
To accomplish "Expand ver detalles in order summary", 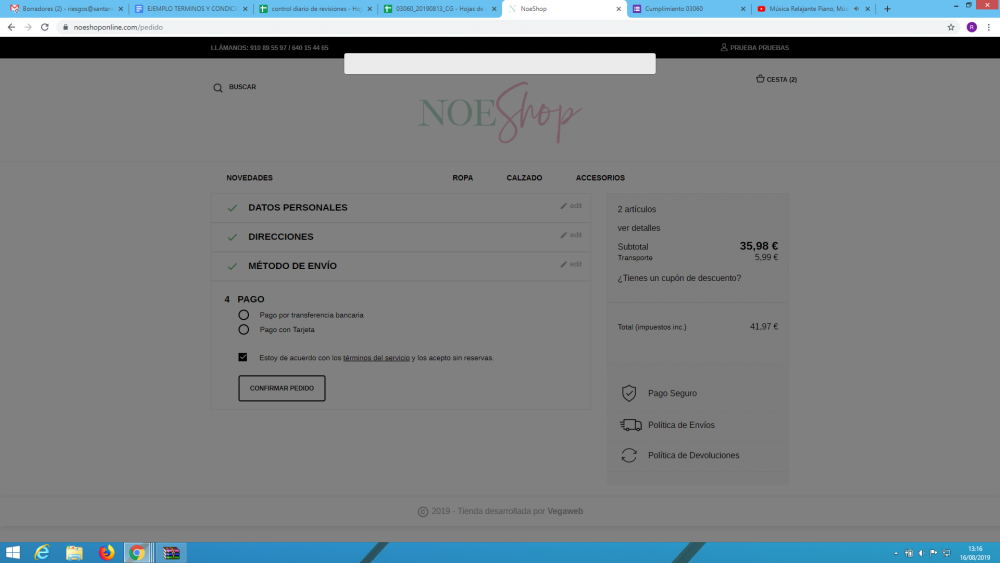I will 638,228.
